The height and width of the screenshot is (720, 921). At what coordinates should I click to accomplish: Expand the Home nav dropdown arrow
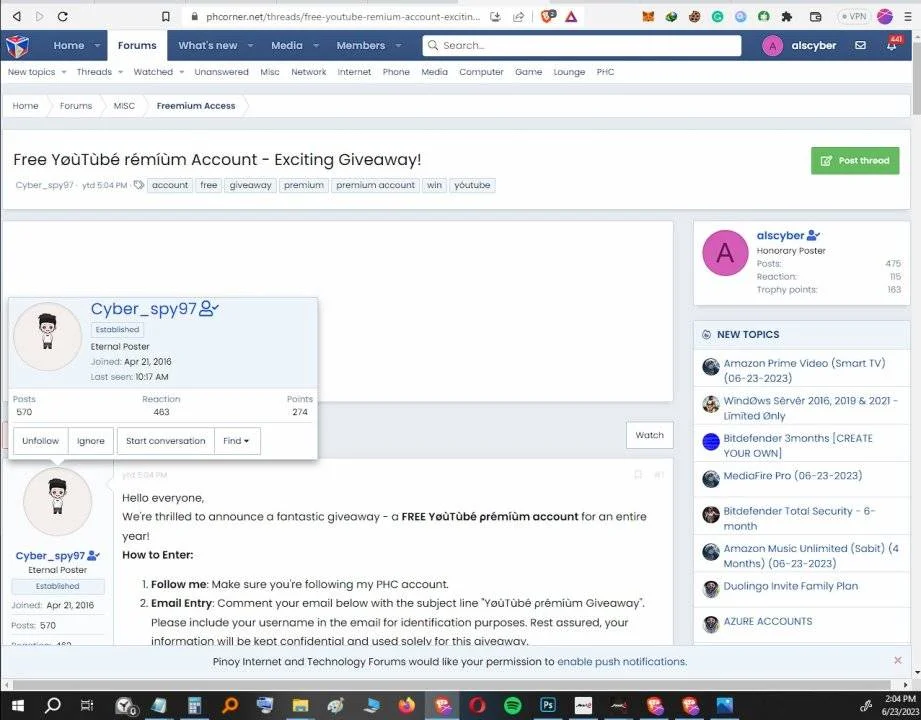97,45
